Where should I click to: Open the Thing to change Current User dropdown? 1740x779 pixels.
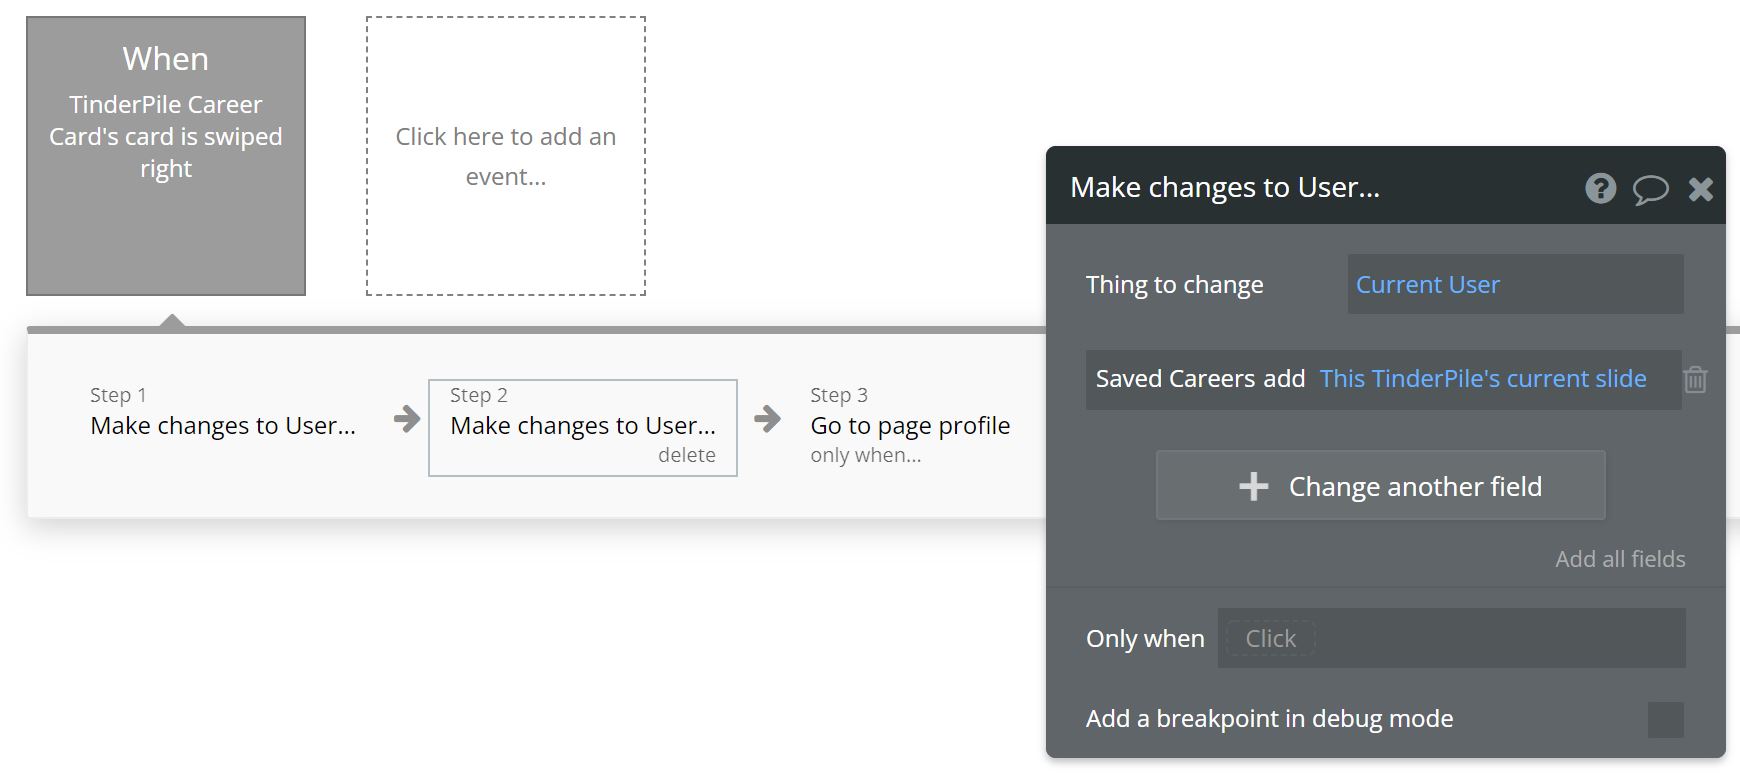click(x=1514, y=285)
